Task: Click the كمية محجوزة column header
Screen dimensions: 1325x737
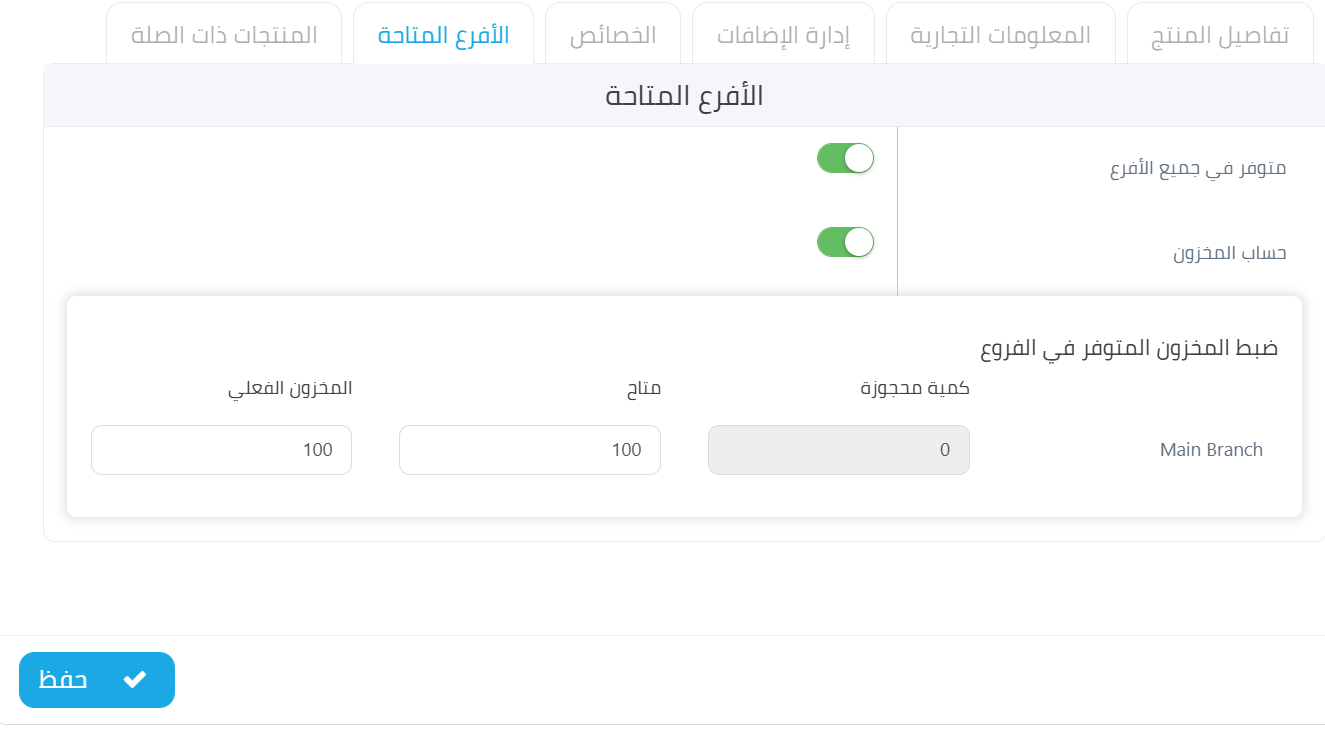Action: tap(915, 389)
